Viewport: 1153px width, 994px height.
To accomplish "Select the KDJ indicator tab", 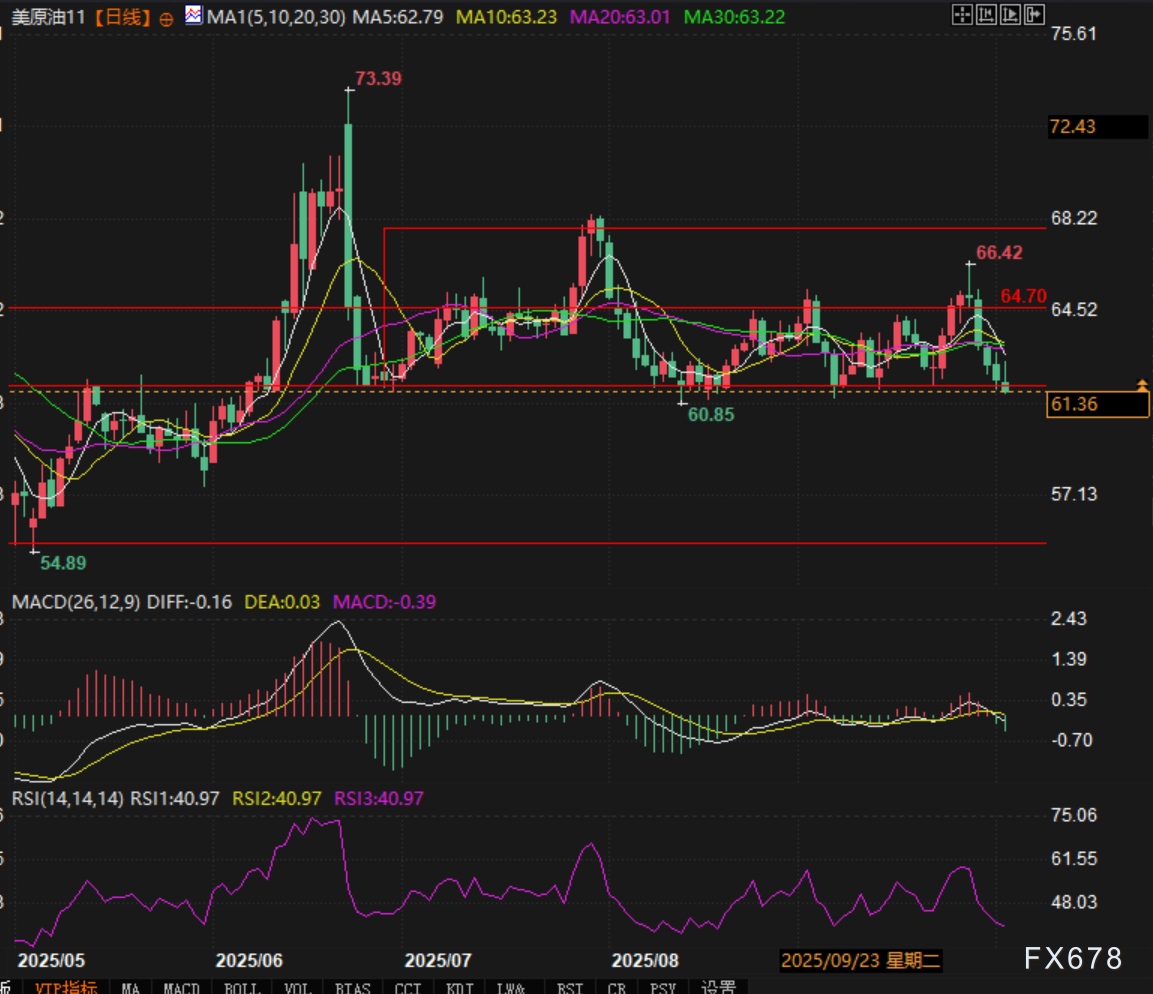I will [x=462, y=987].
